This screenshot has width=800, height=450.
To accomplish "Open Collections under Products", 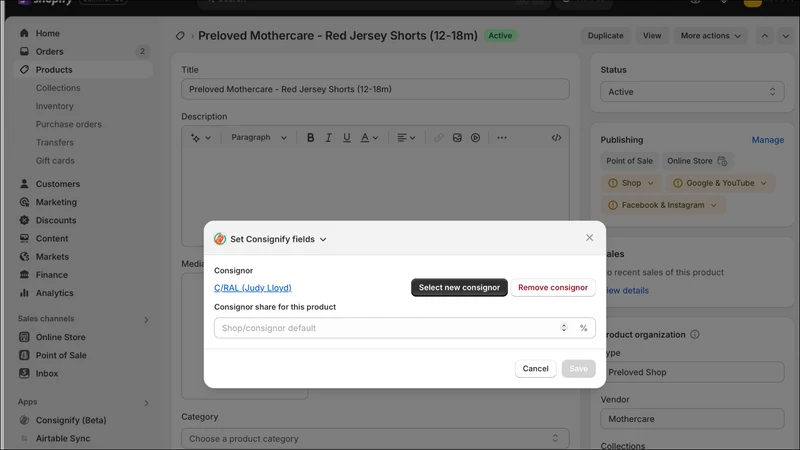I will pyautogui.click(x=58, y=88).
